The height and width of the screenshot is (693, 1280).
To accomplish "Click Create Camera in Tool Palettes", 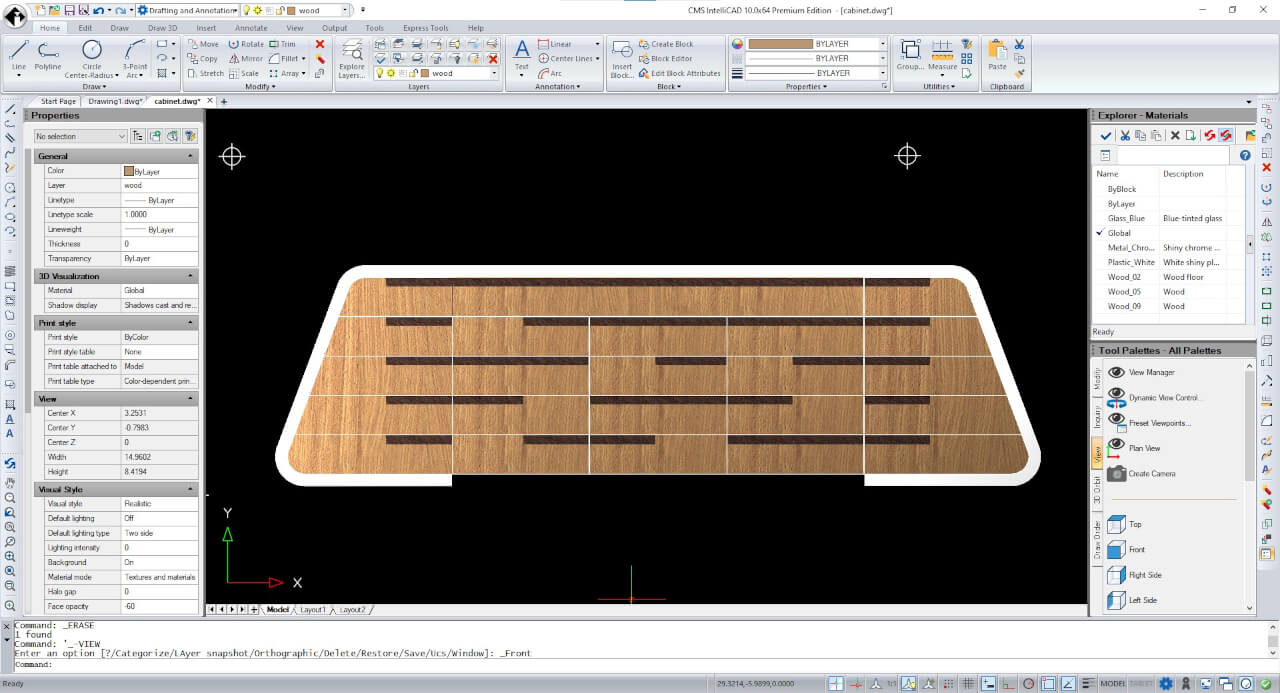I will pos(1141,473).
